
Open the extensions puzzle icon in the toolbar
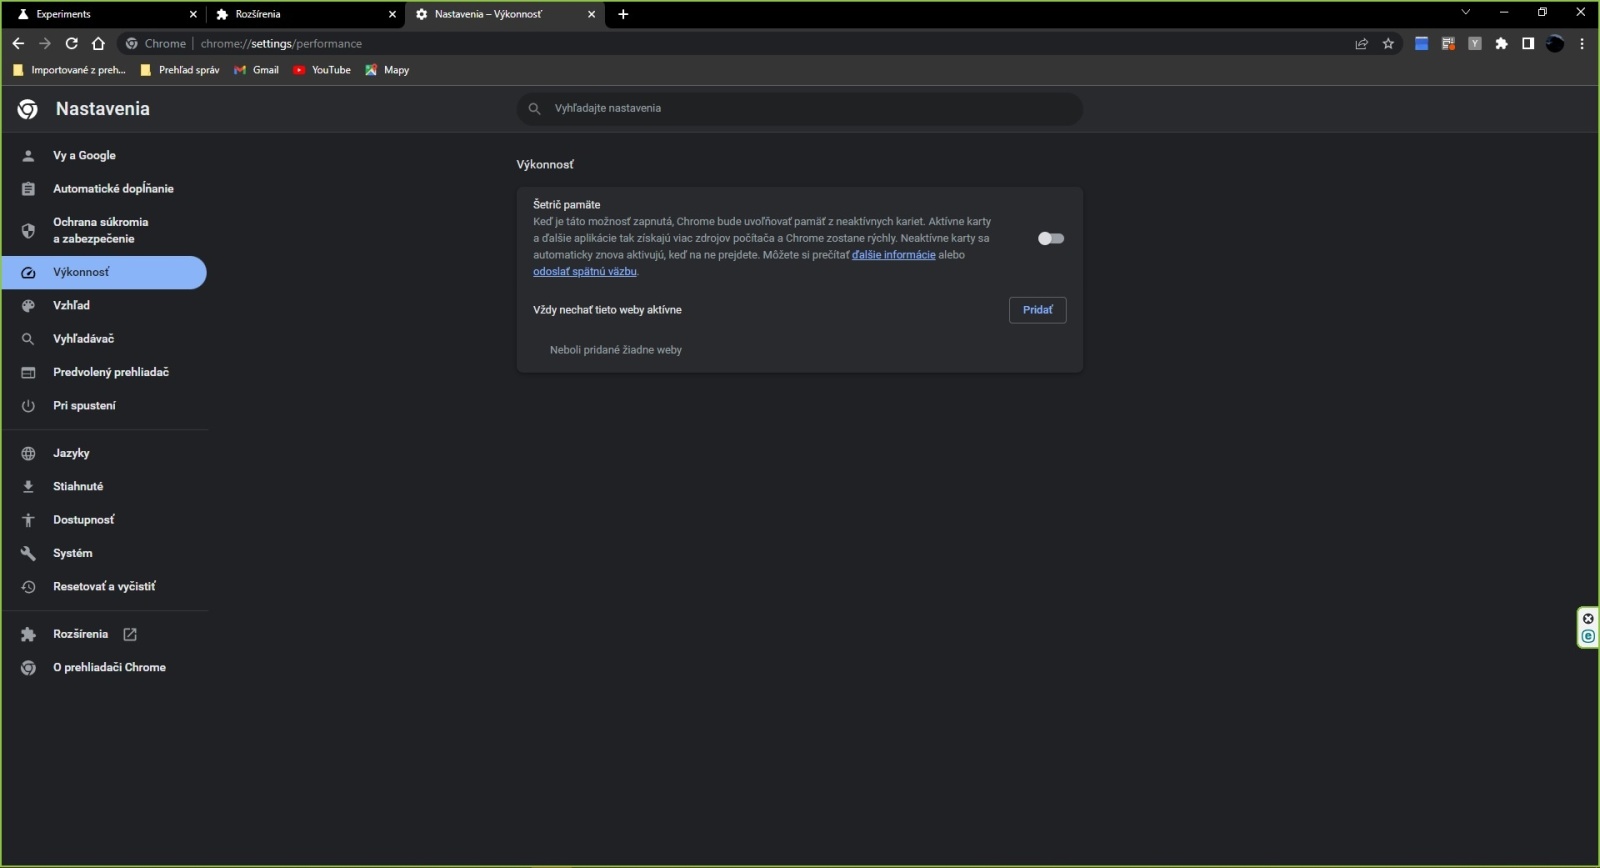[x=1501, y=44]
